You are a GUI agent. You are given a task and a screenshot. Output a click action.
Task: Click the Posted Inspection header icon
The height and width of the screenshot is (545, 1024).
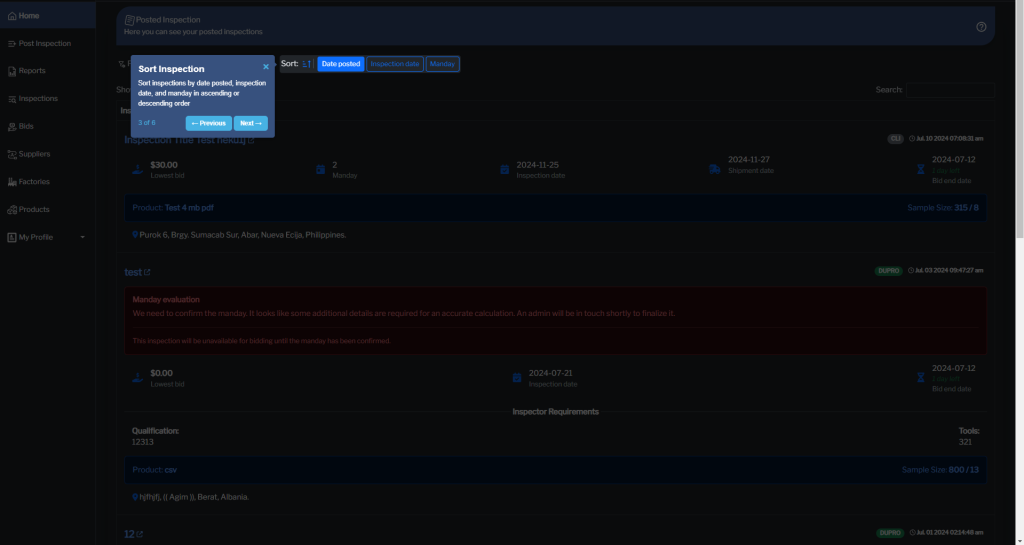(129, 20)
